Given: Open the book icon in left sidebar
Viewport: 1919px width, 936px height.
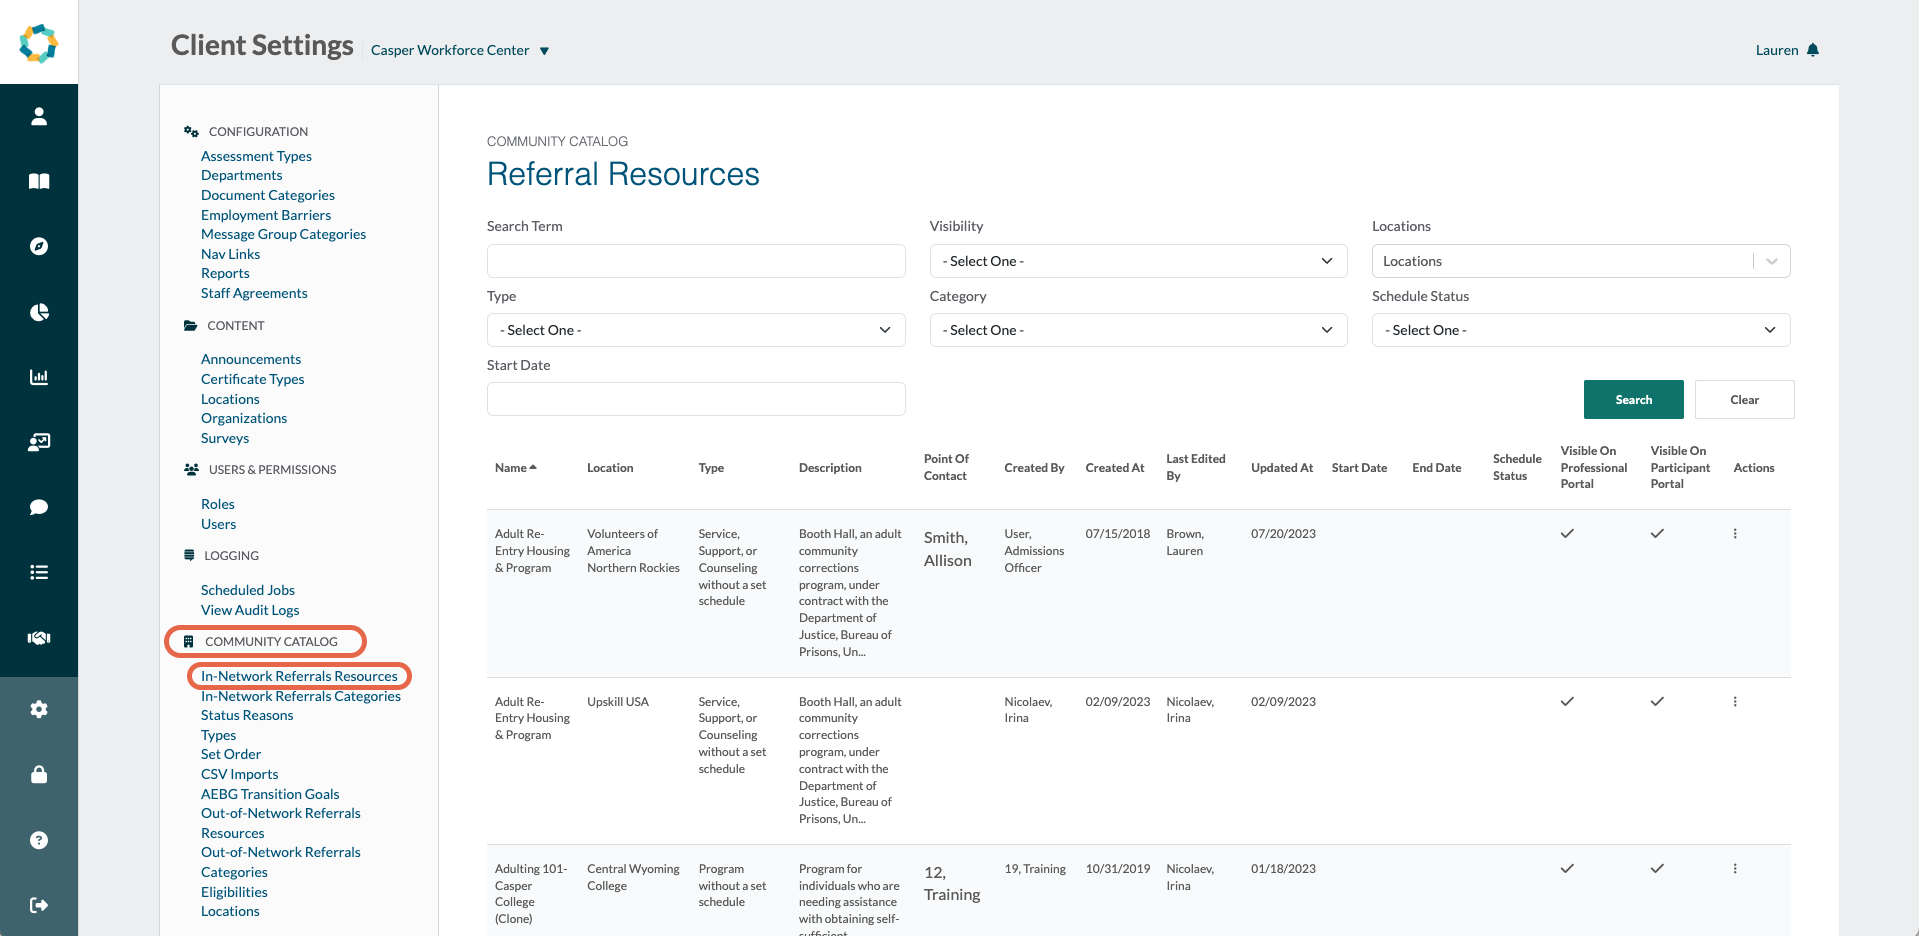Looking at the screenshot, I should click(39, 181).
